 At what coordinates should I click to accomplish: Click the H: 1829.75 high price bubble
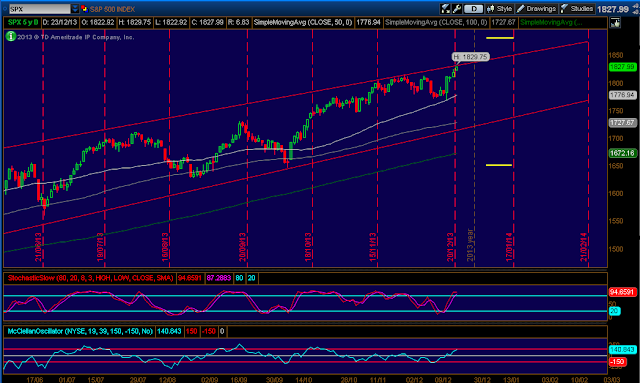pyautogui.click(x=471, y=57)
